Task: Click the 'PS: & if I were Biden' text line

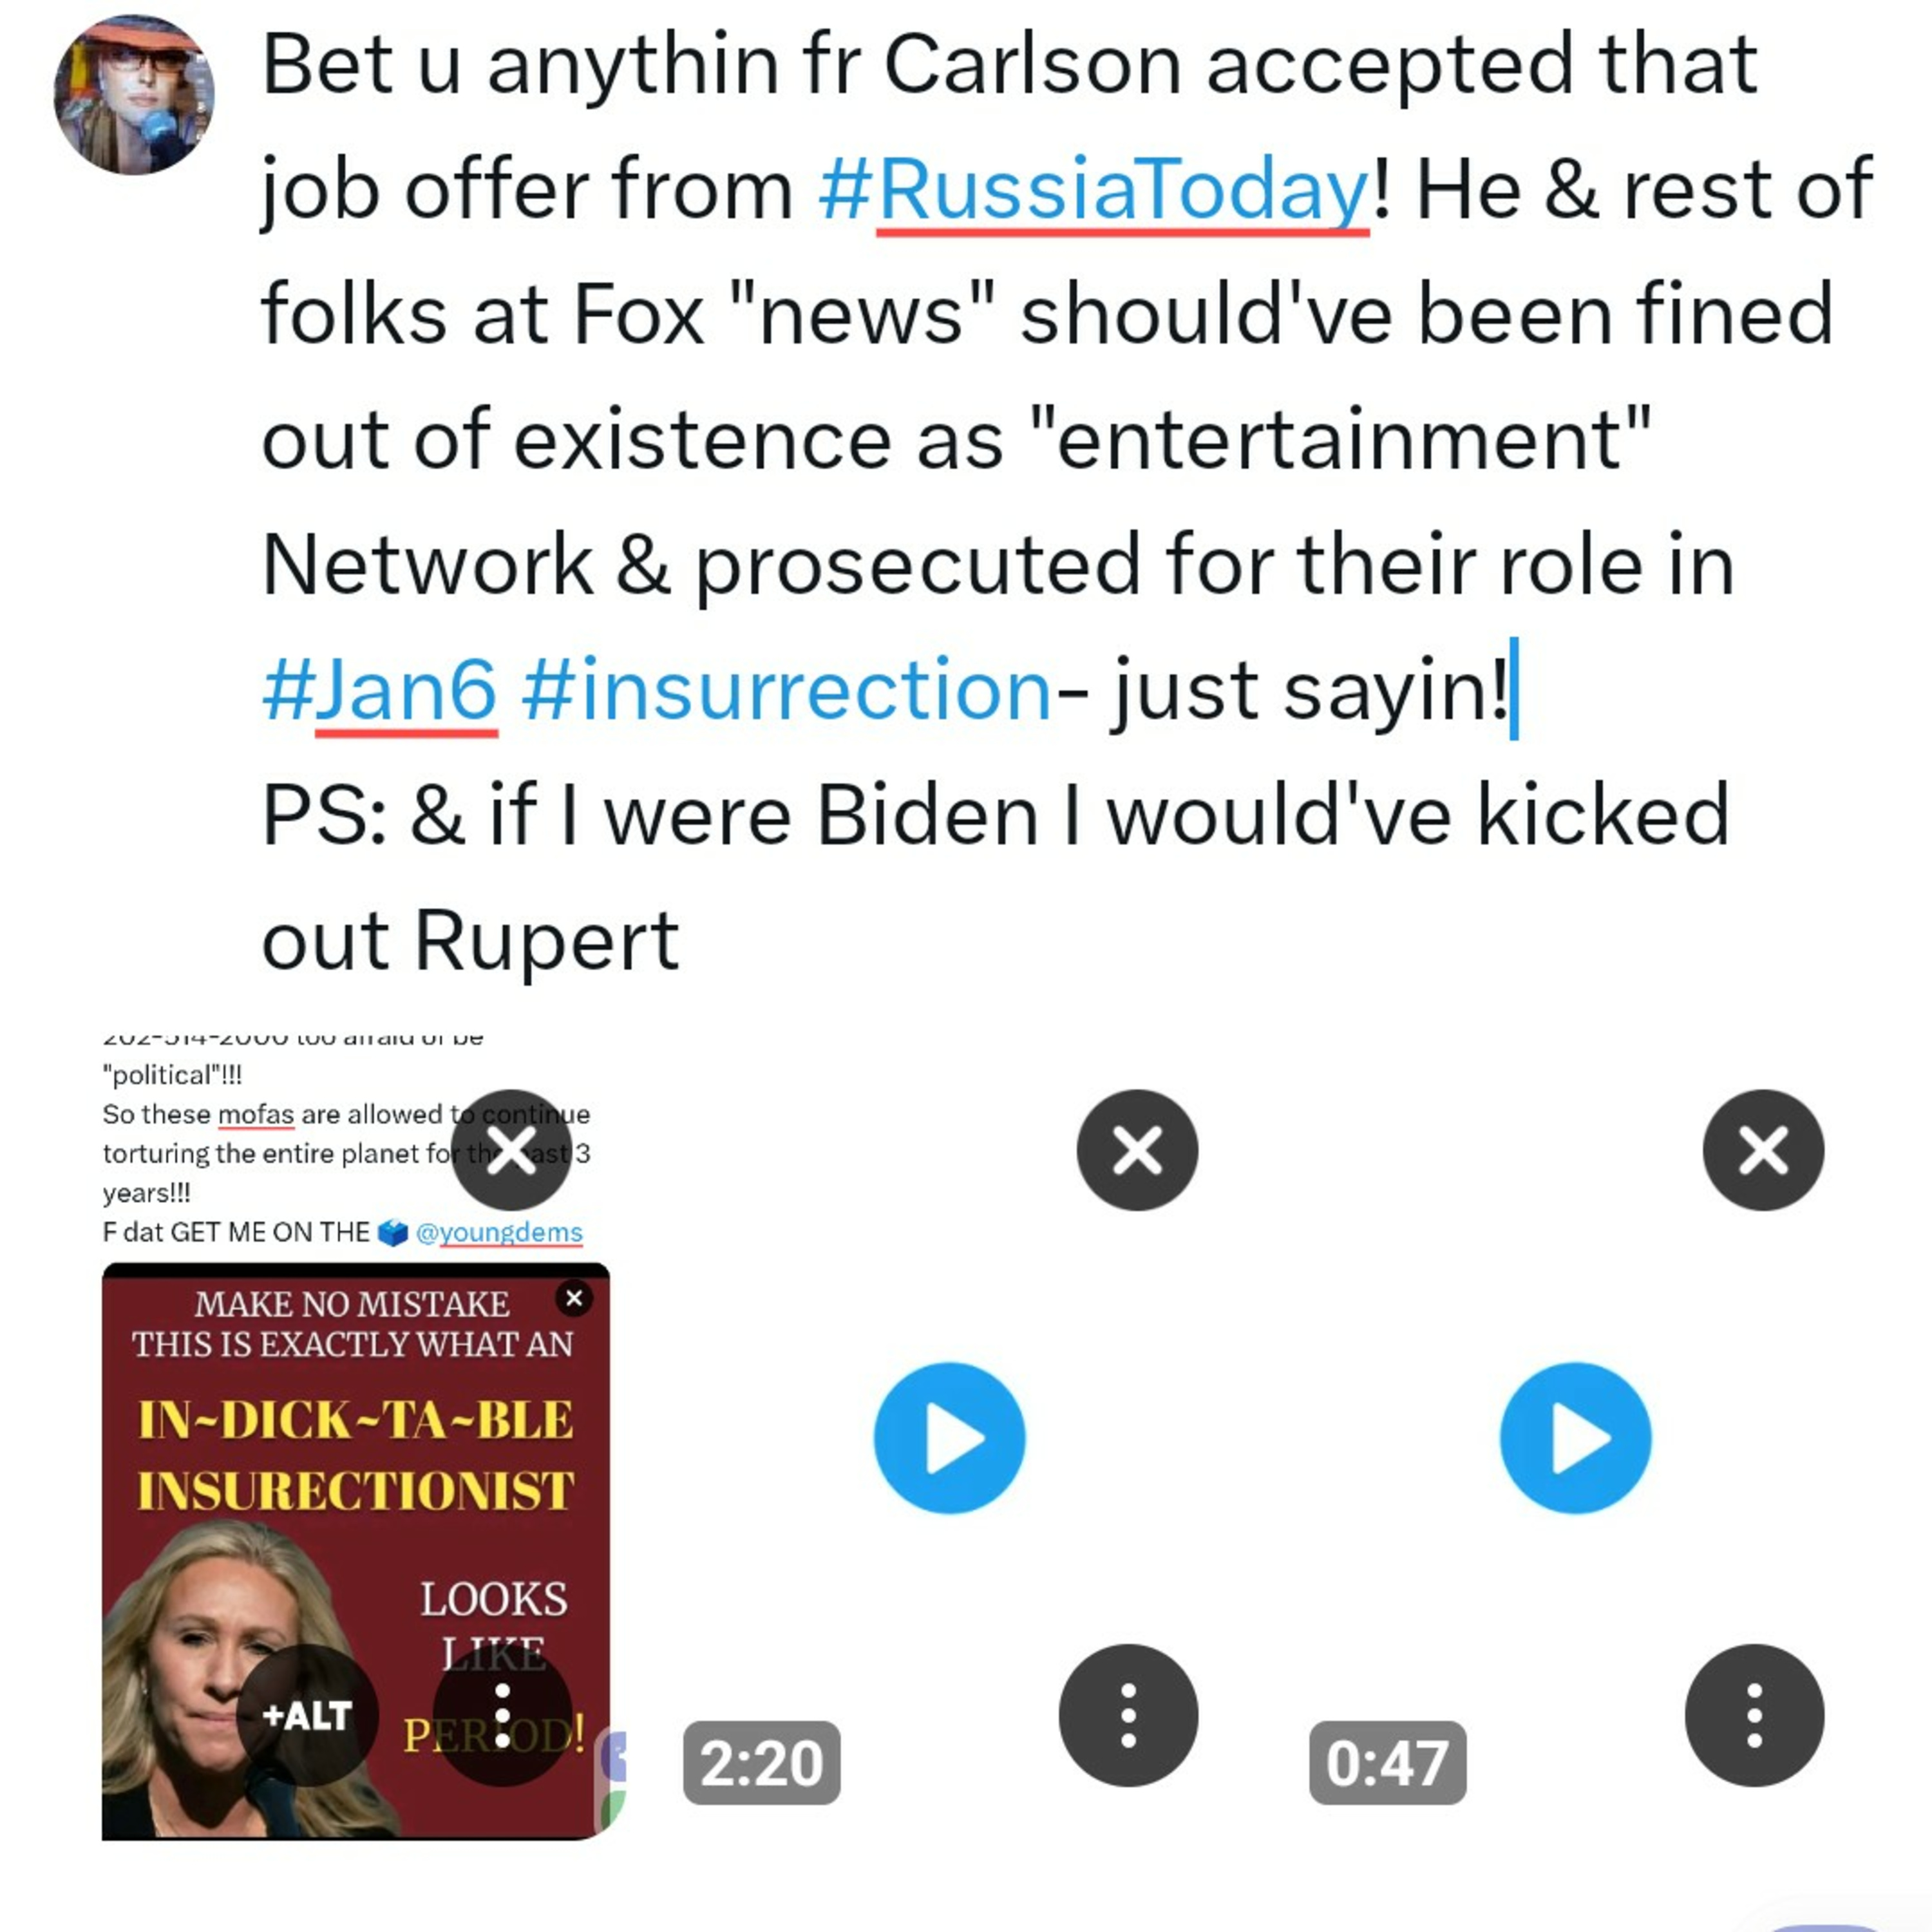Action: click(995, 816)
